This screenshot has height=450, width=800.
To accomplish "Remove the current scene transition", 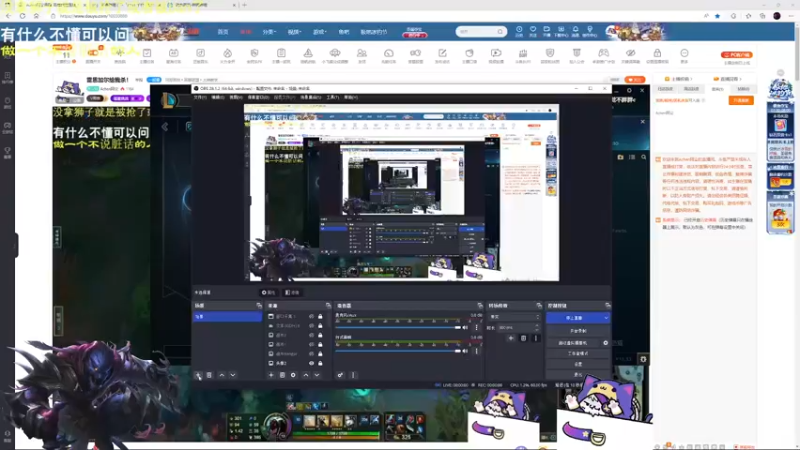I will tap(523, 338).
